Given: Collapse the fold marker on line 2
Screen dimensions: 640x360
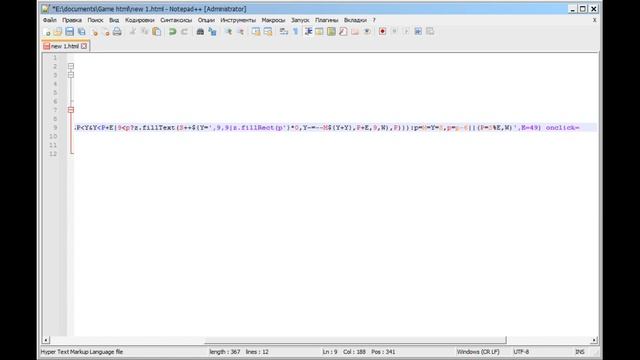Looking at the screenshot, I should 71,66.
